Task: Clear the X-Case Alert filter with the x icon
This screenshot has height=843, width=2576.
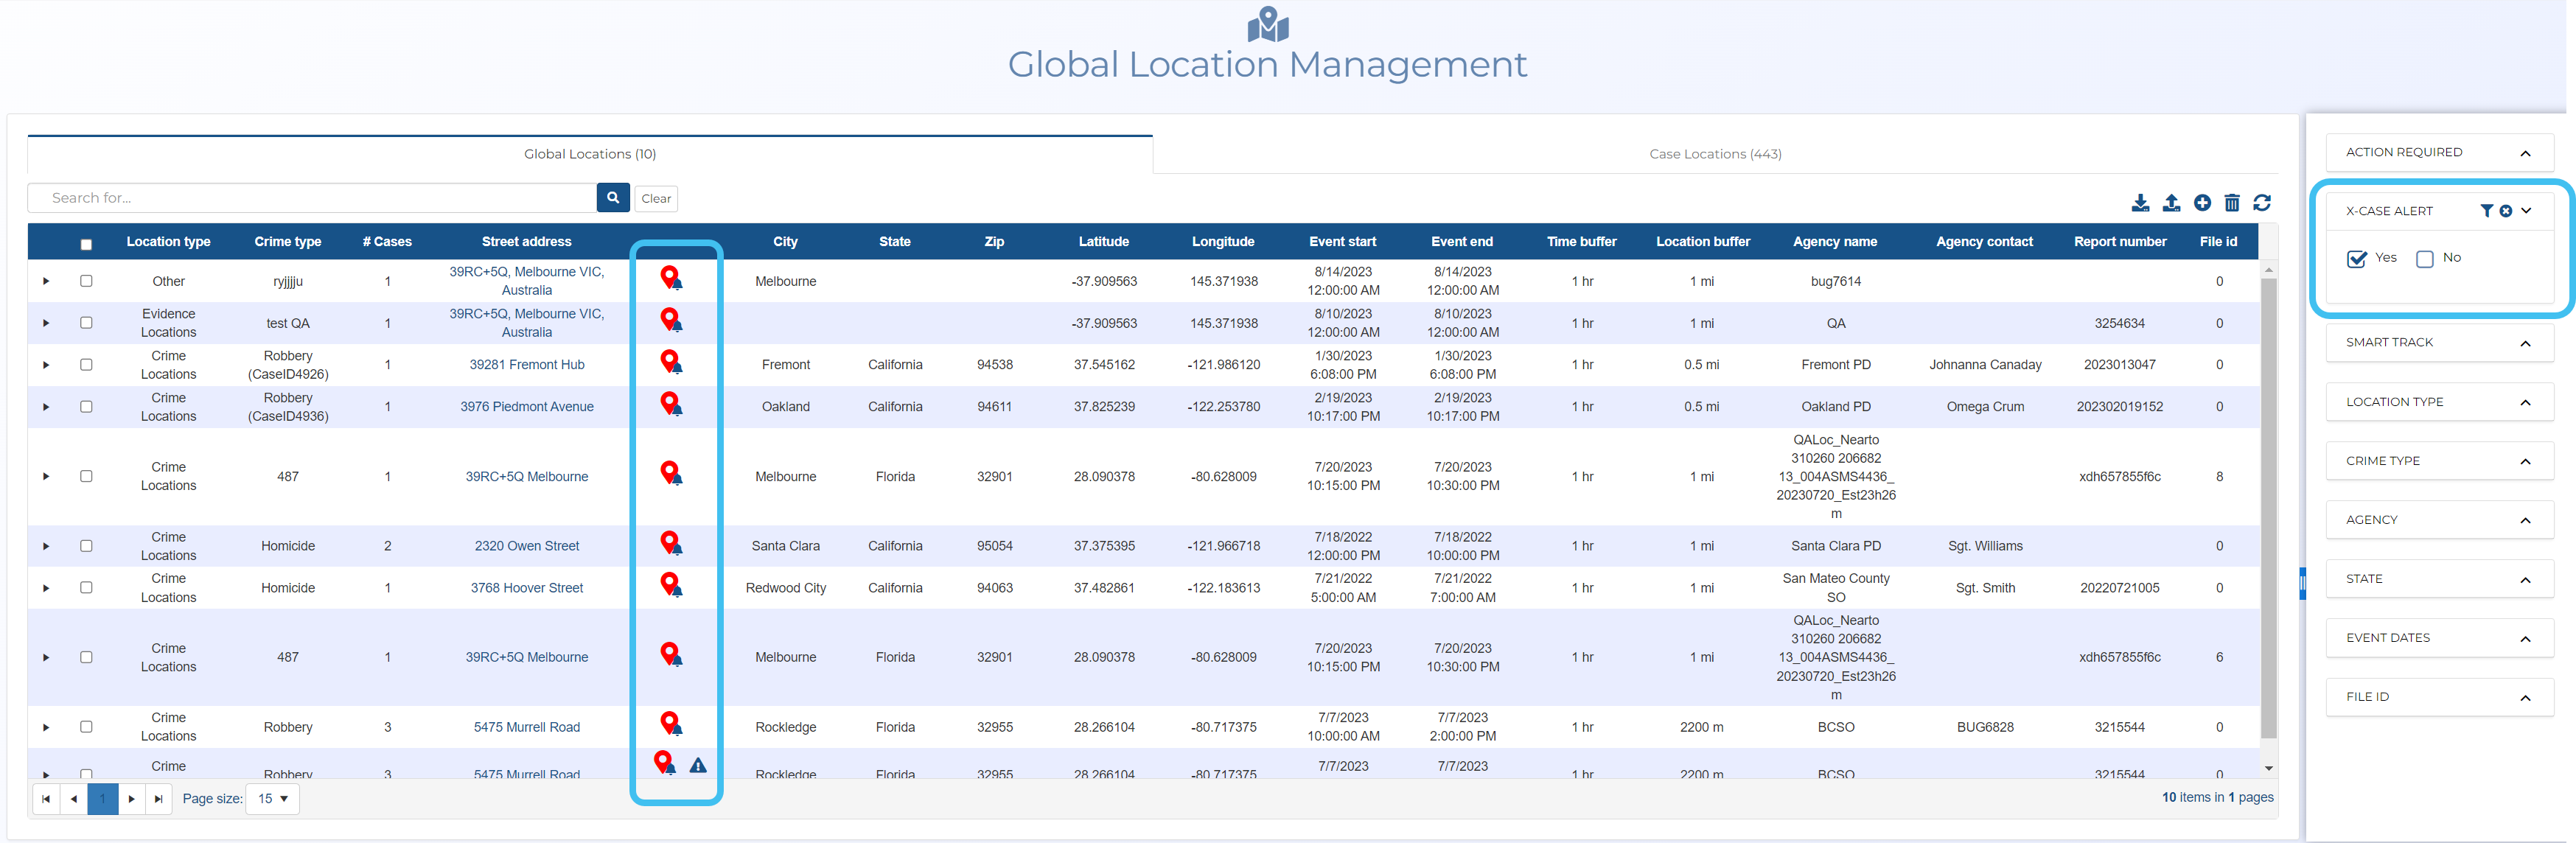Action: pos(2505,211)
